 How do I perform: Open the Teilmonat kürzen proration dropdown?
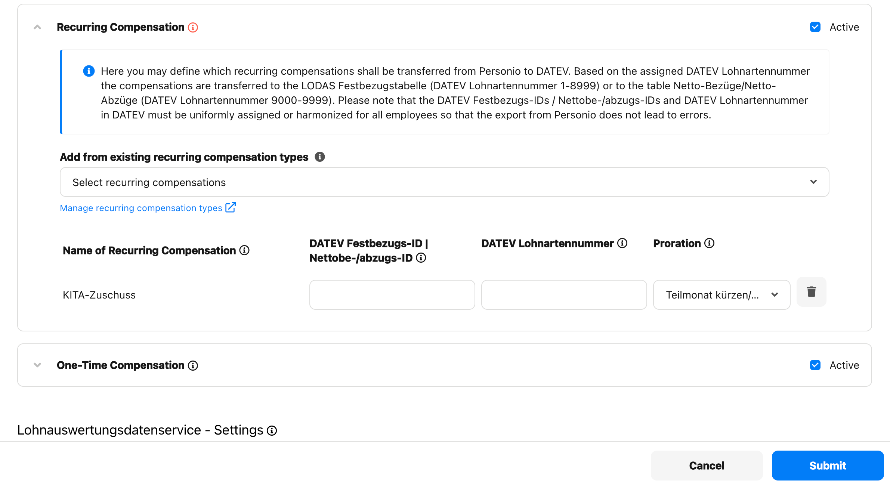pyautogui.click(x=721, y=295)
